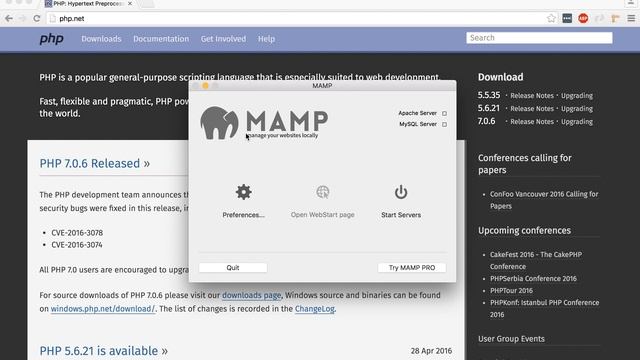
Task: Open the PHP 7.0.6 Released headline
Action: pos(95,163)
